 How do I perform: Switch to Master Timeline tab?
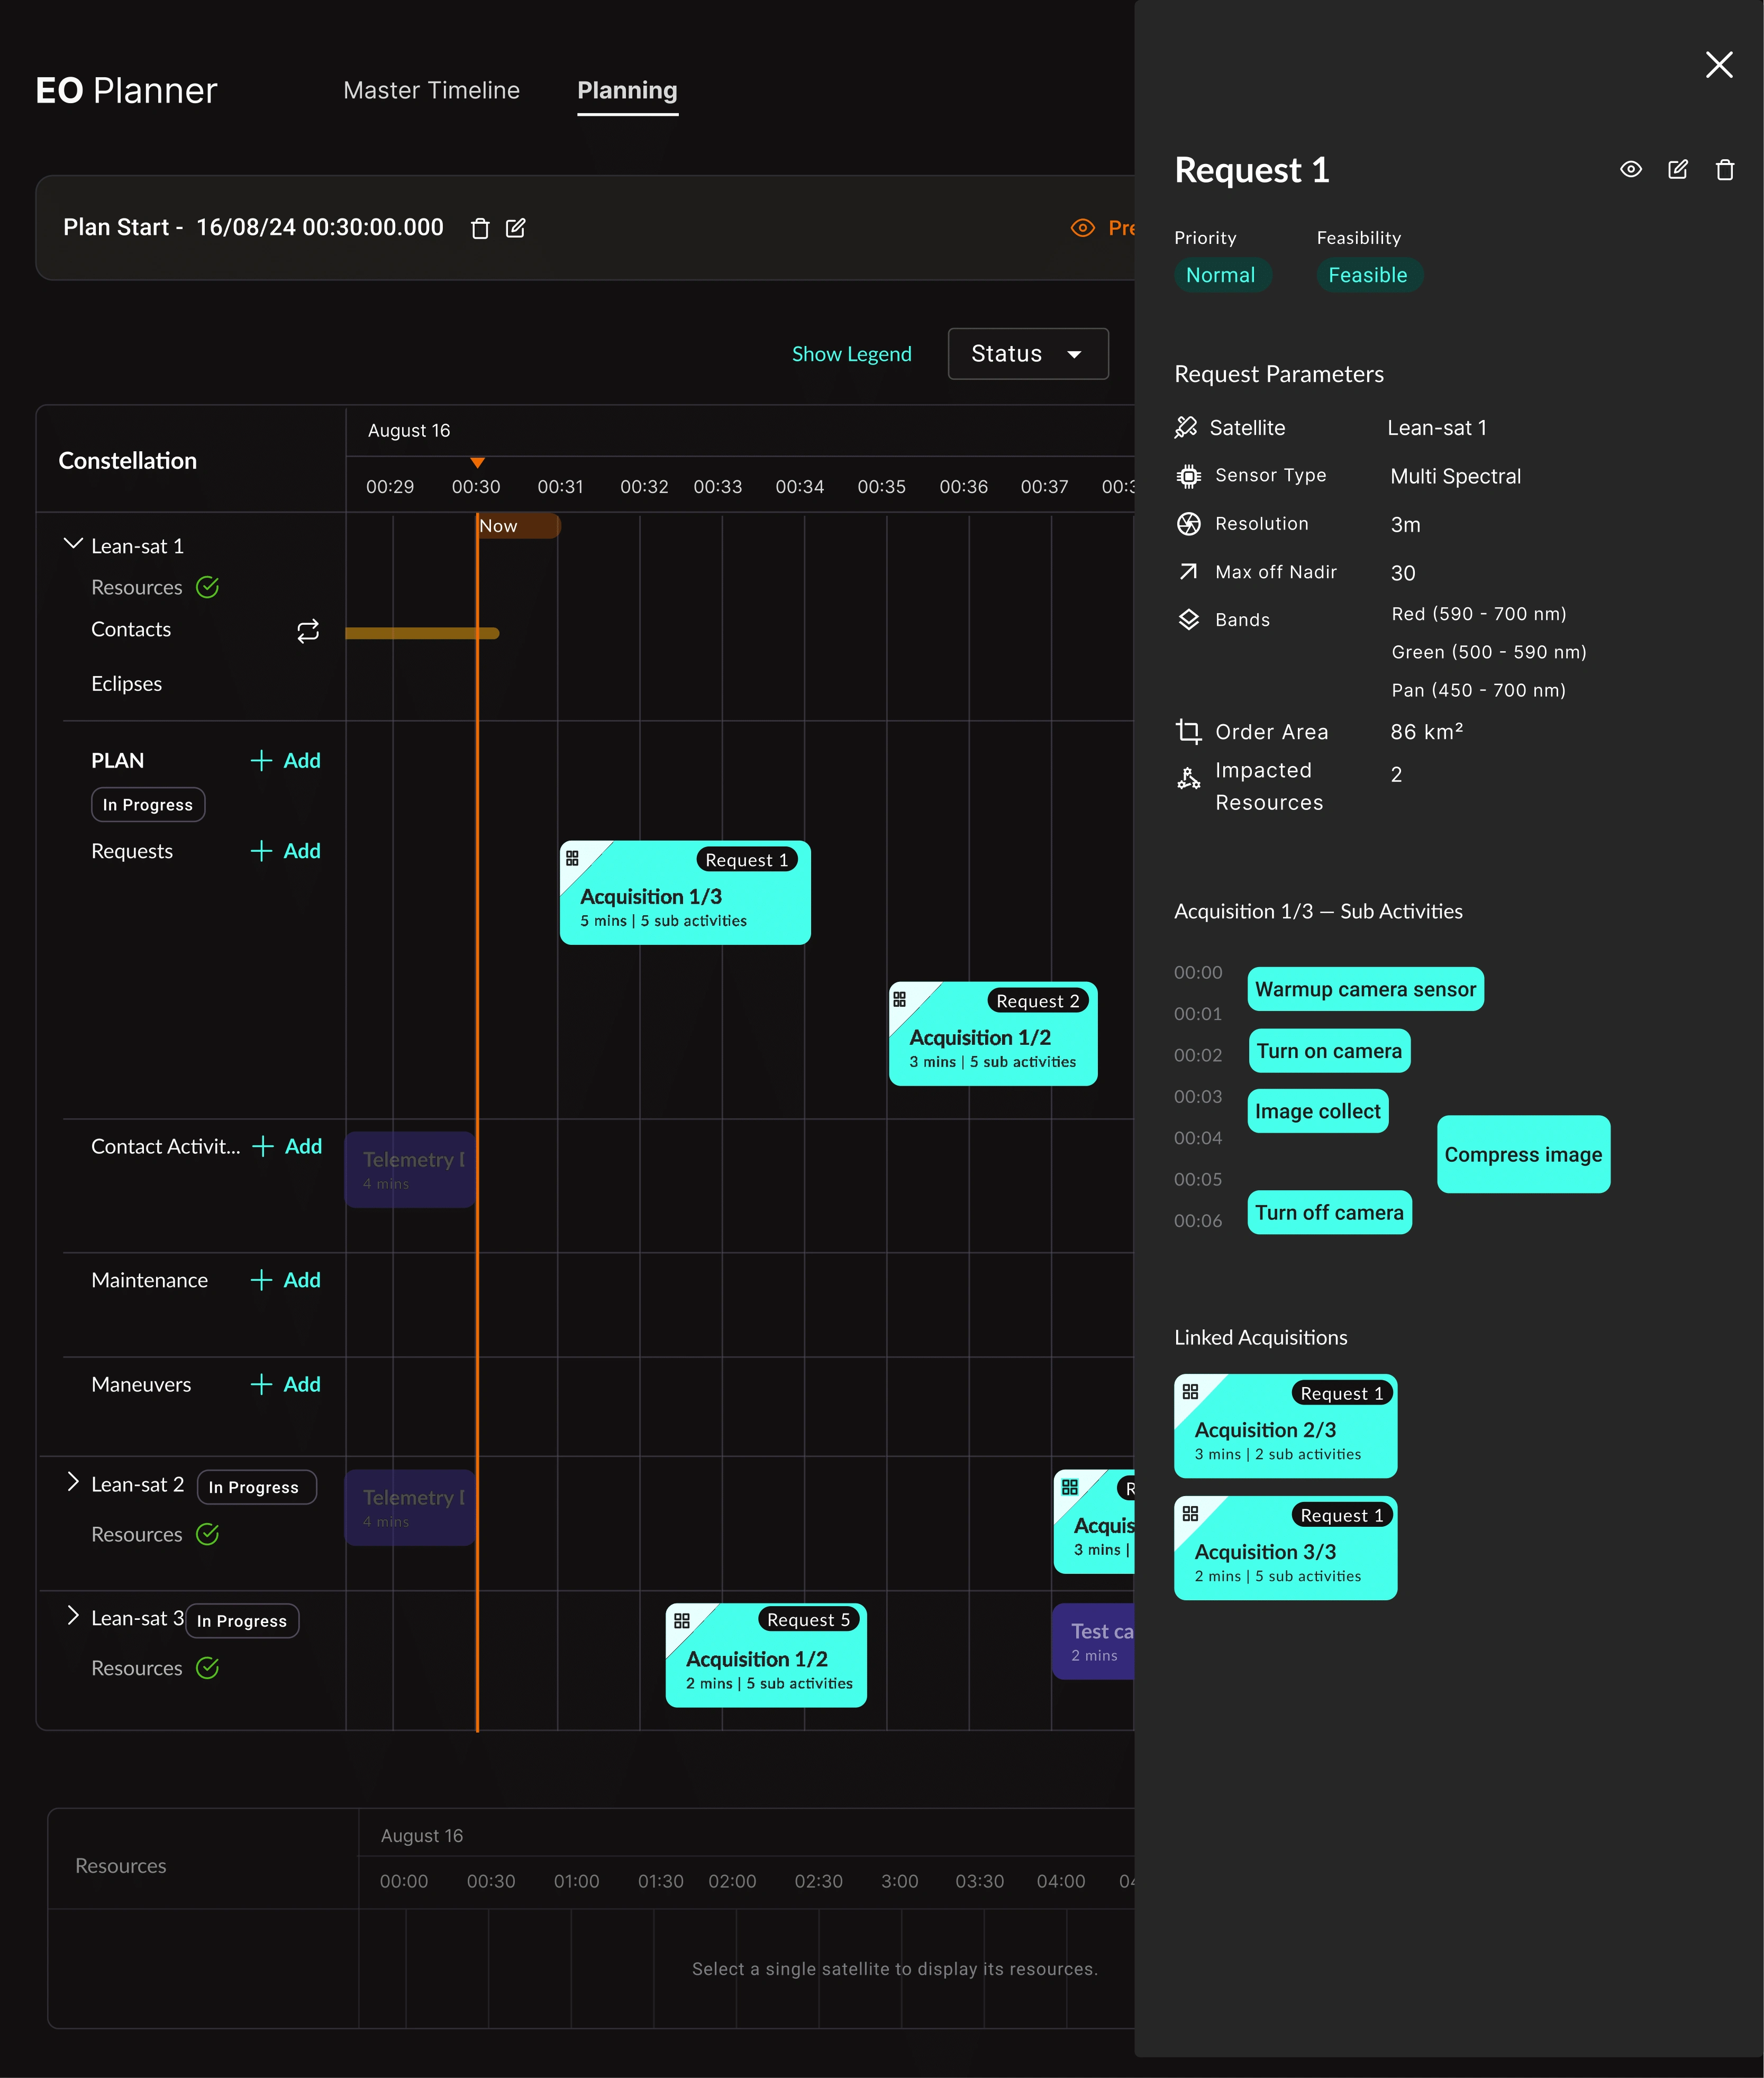click(431, 90)
